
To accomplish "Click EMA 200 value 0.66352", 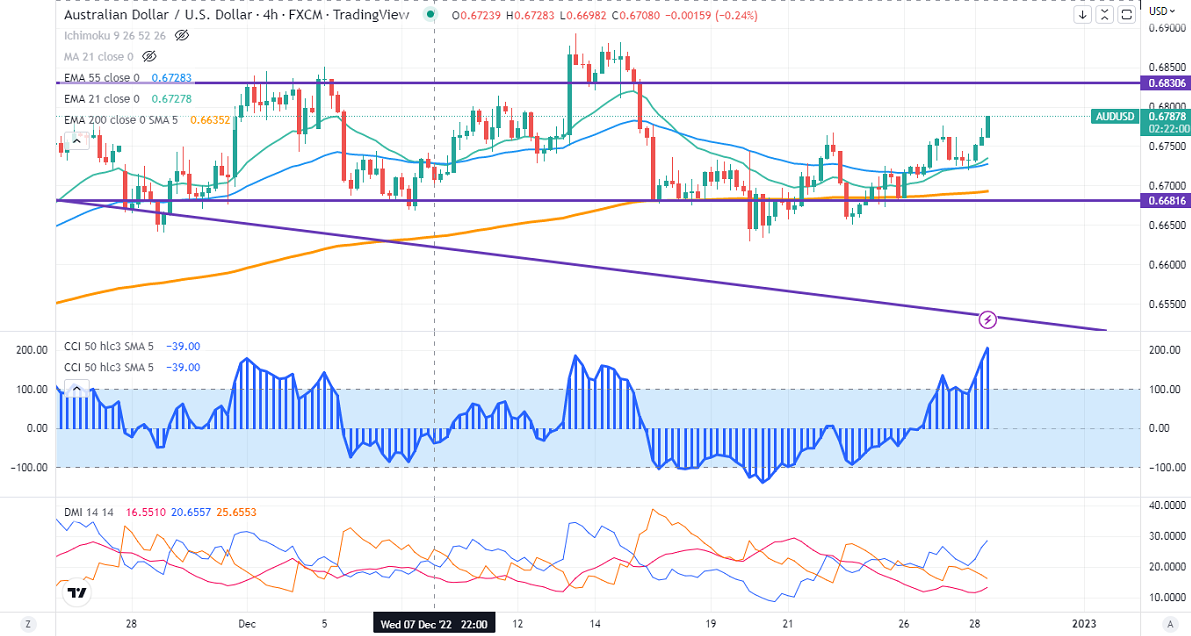I will (x=210, y=120).
